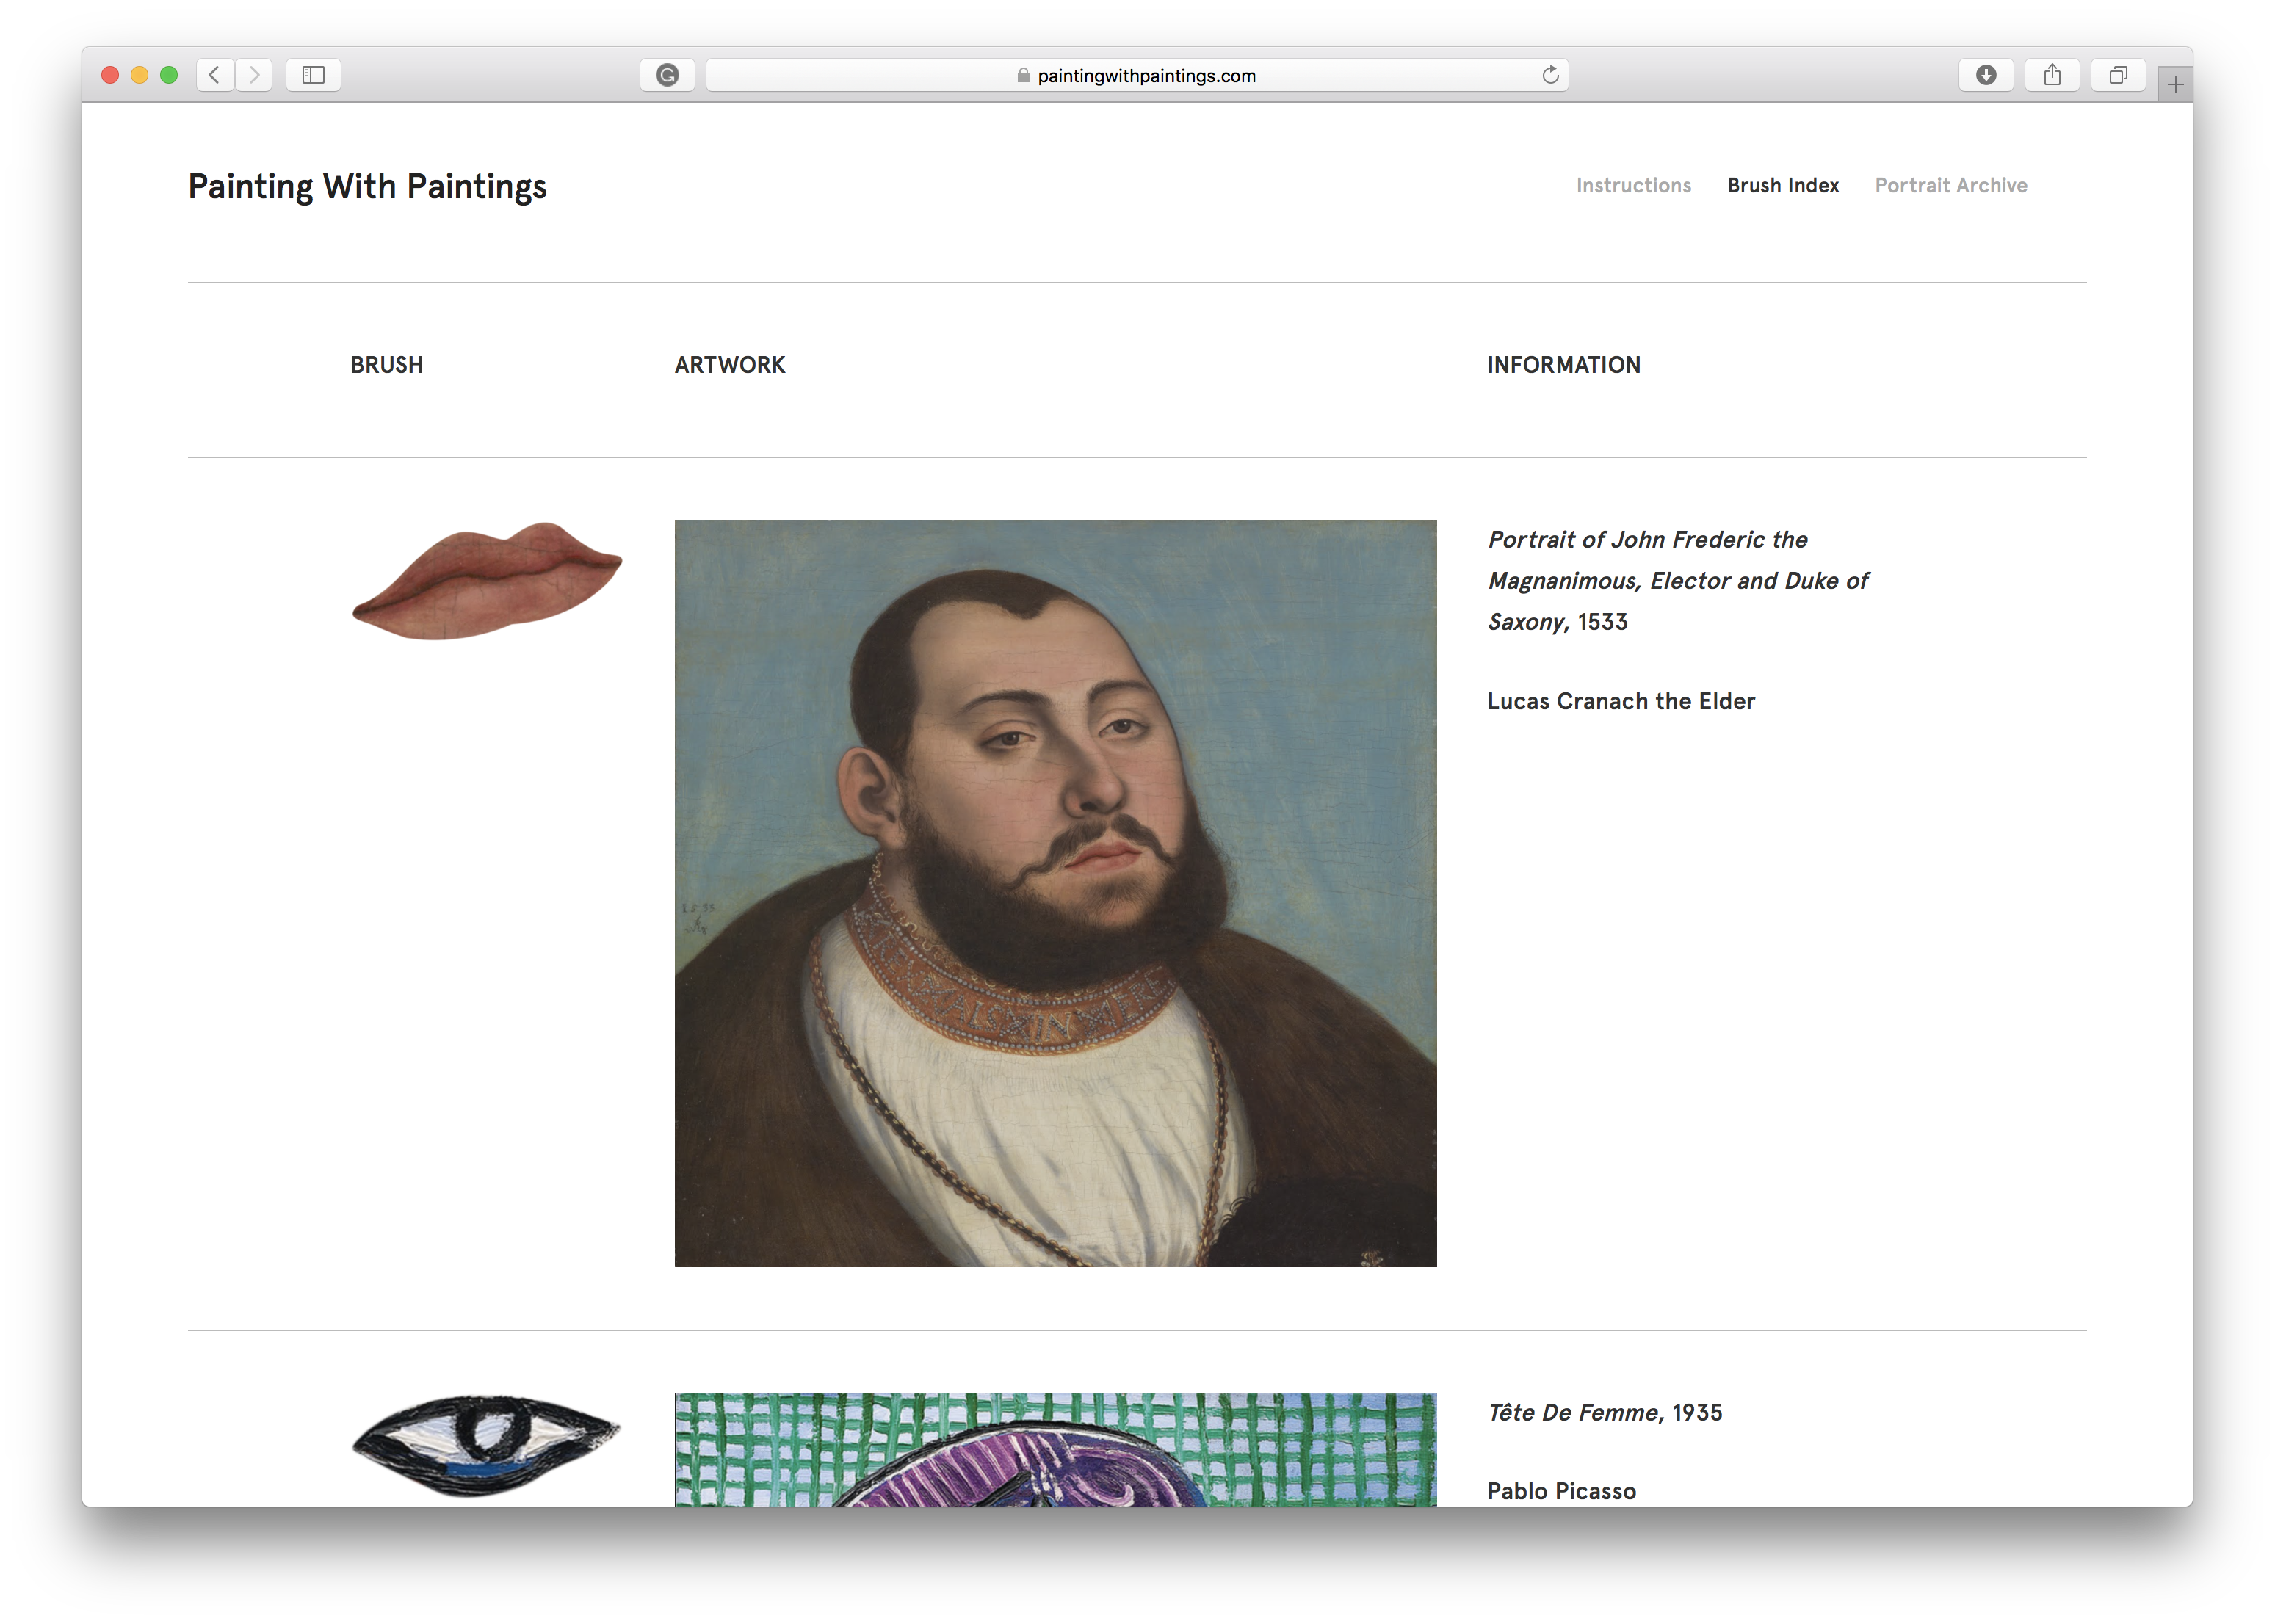Open the Safari downloads button
The height and width of the screenshot is (1624, 2275).
click(x=1986, y=75)
